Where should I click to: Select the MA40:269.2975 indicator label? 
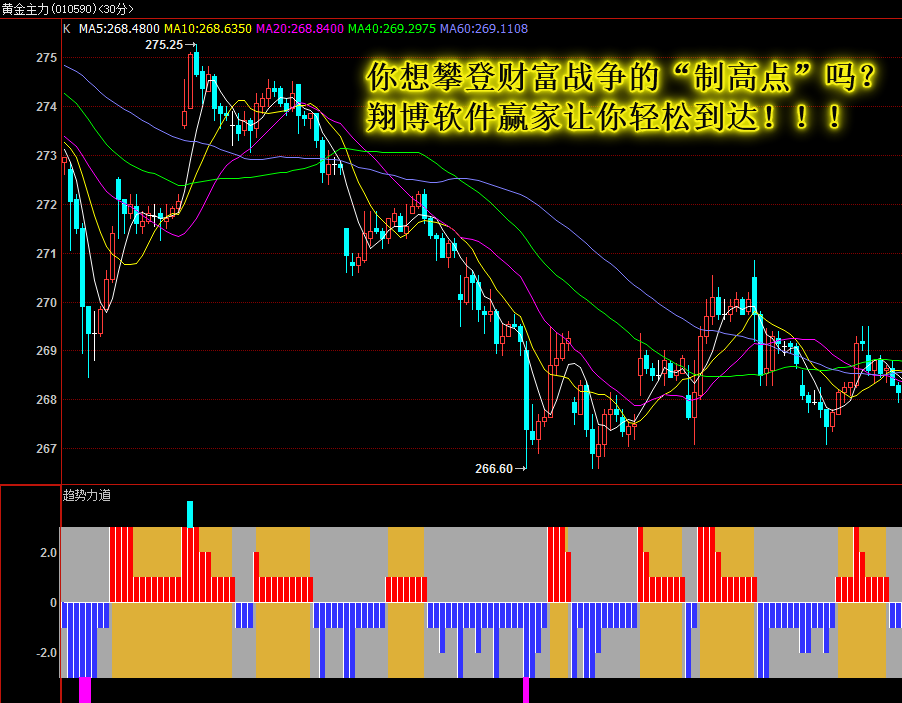392,29
